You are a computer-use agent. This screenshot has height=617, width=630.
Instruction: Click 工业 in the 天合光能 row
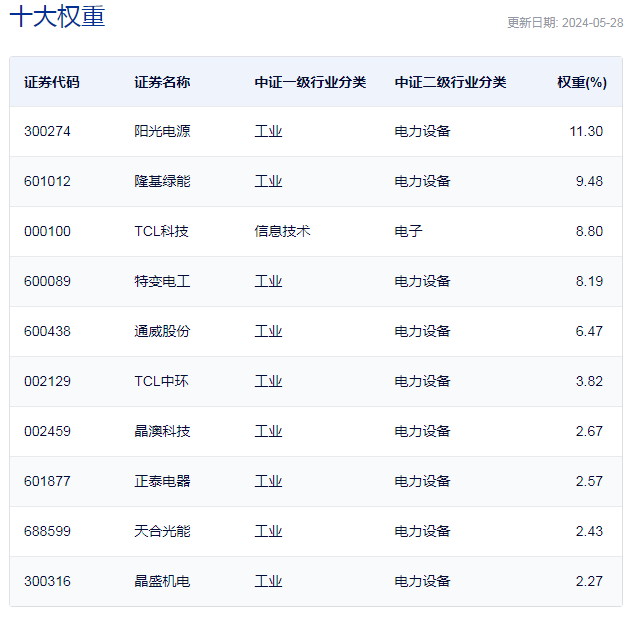[x=268, y=531]
